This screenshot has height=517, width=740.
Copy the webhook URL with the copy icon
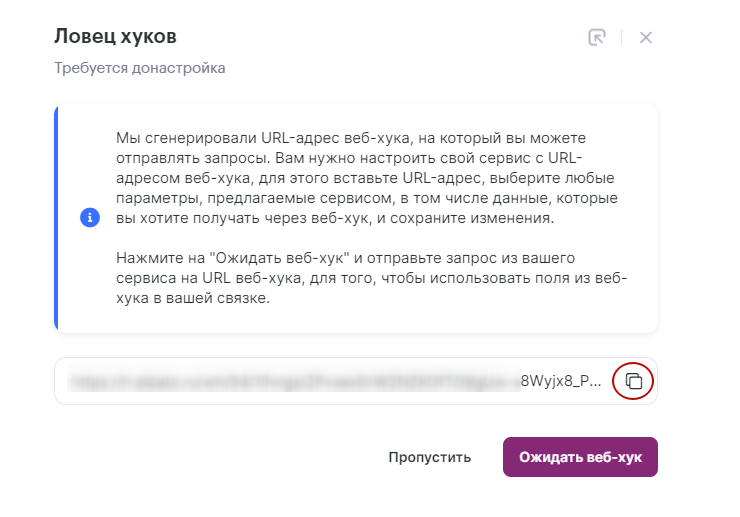point(633,381)
